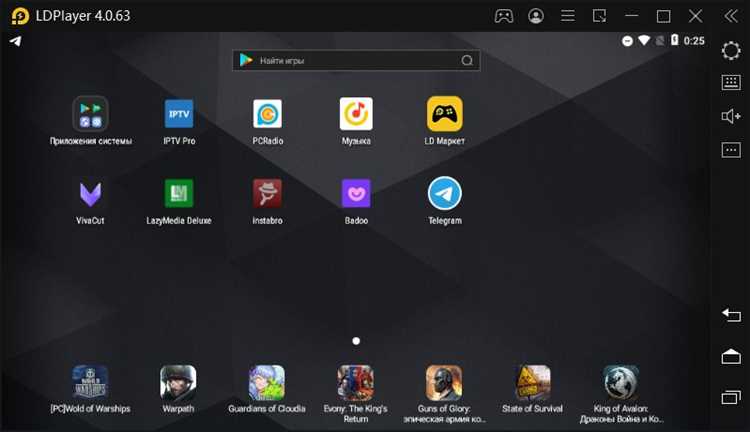The height and width of the screenshot is (432, 750).
Task: Click Do Not Disturb status icon
Action: tap(627, 41)
